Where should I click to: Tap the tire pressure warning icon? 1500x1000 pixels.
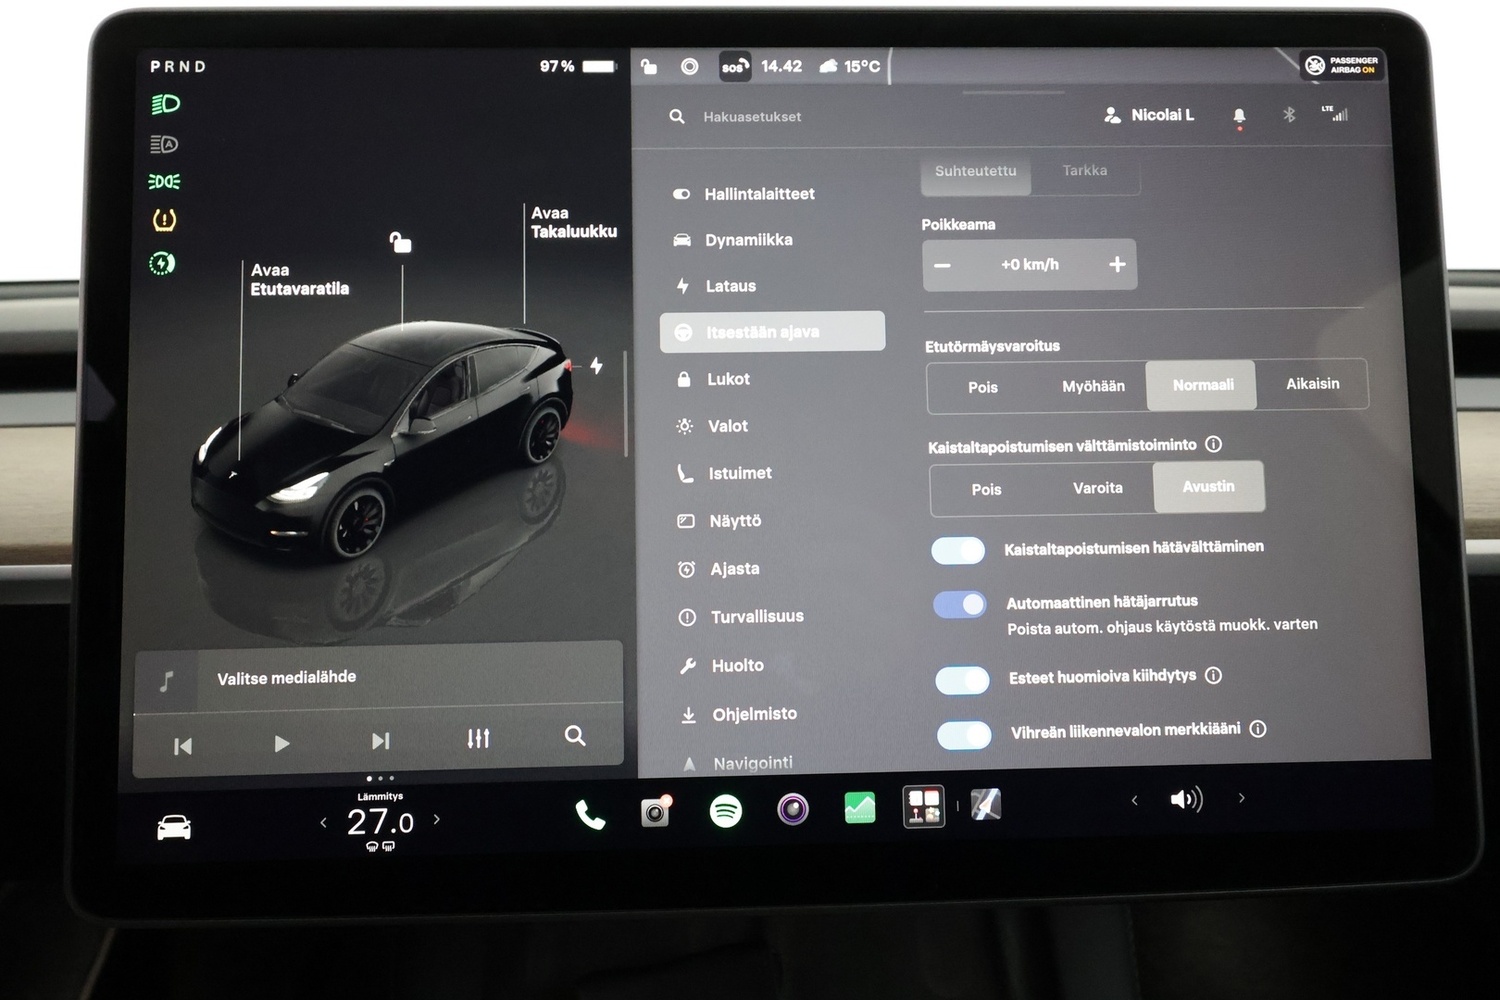[164, 220]
